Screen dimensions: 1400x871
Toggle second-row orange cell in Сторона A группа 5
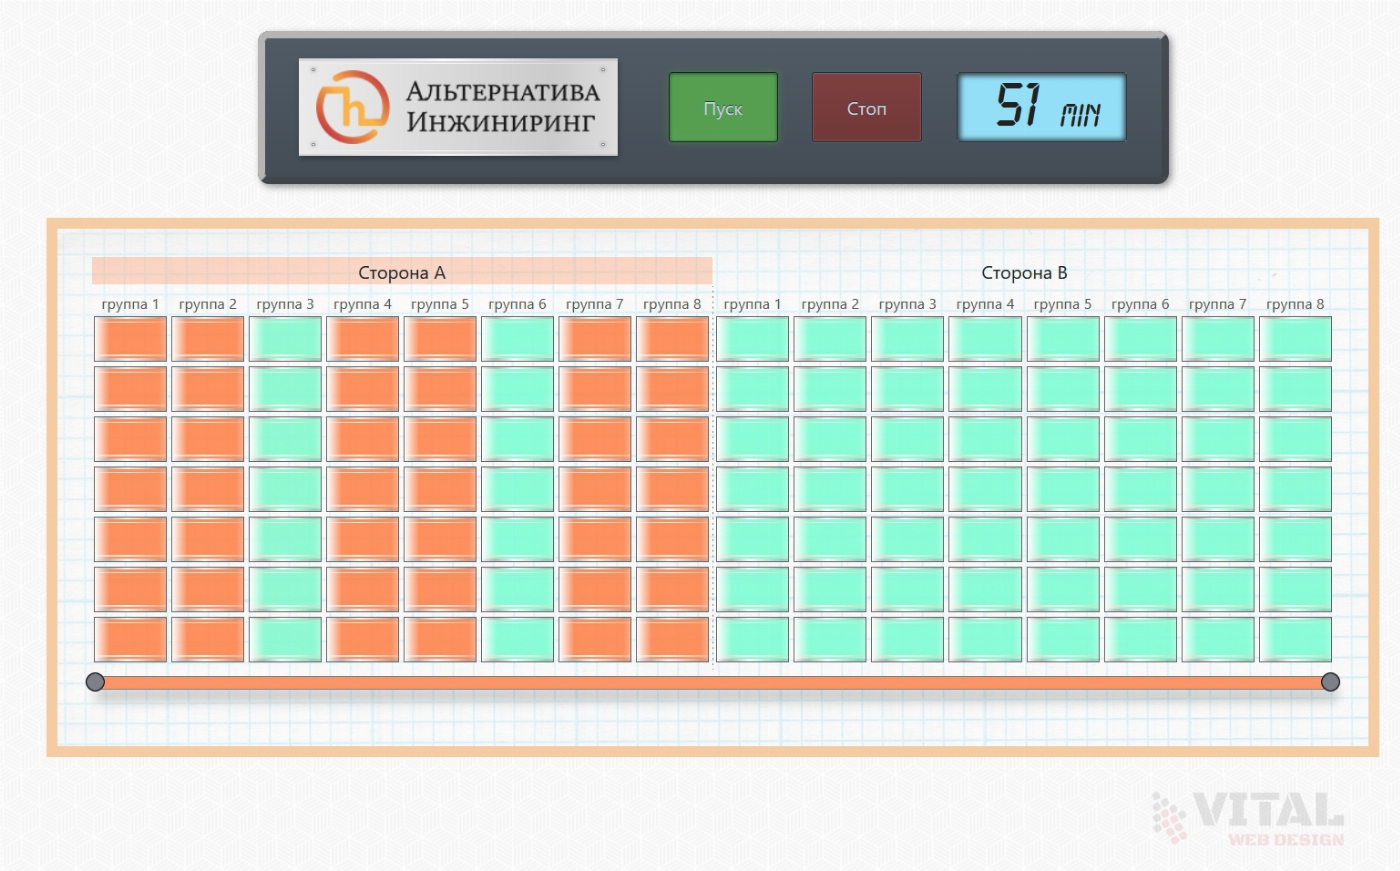440,389
